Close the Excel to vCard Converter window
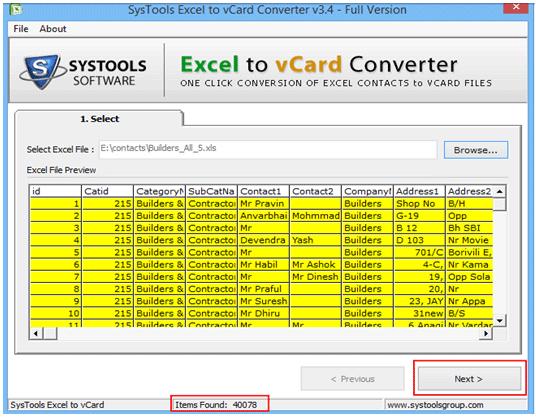This screenshot has height=417, width=536. click(516, 8)
